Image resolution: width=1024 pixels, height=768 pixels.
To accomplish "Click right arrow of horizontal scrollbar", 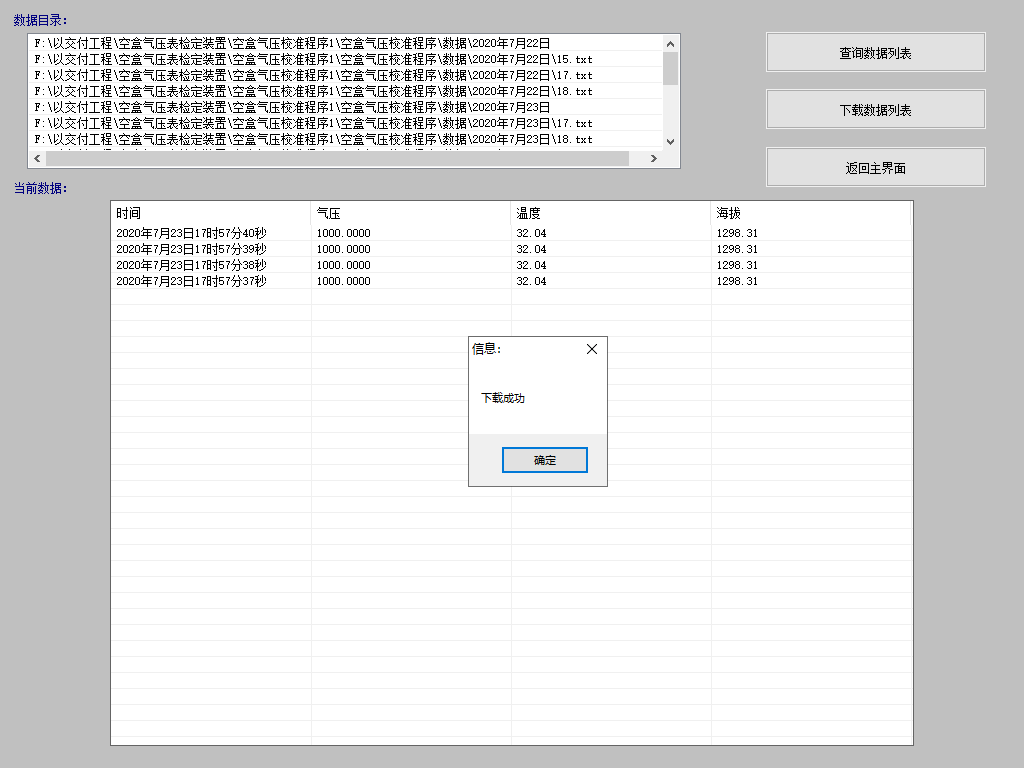I will [x=653, y=159].
